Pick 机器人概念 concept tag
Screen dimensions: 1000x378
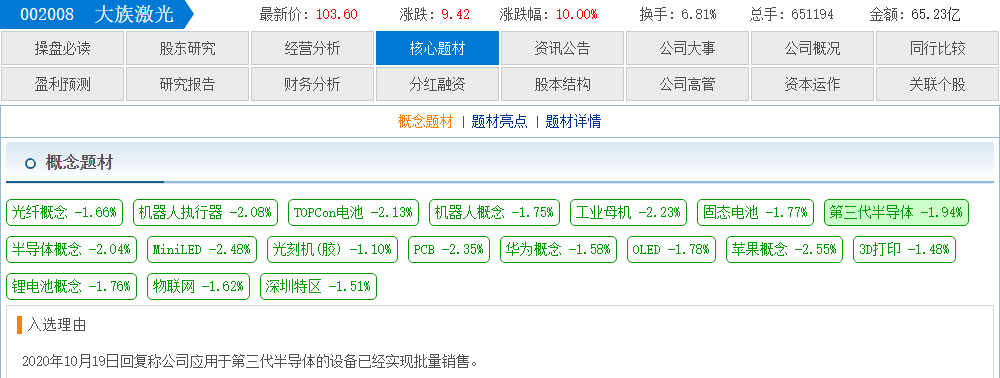pos(494,212)
